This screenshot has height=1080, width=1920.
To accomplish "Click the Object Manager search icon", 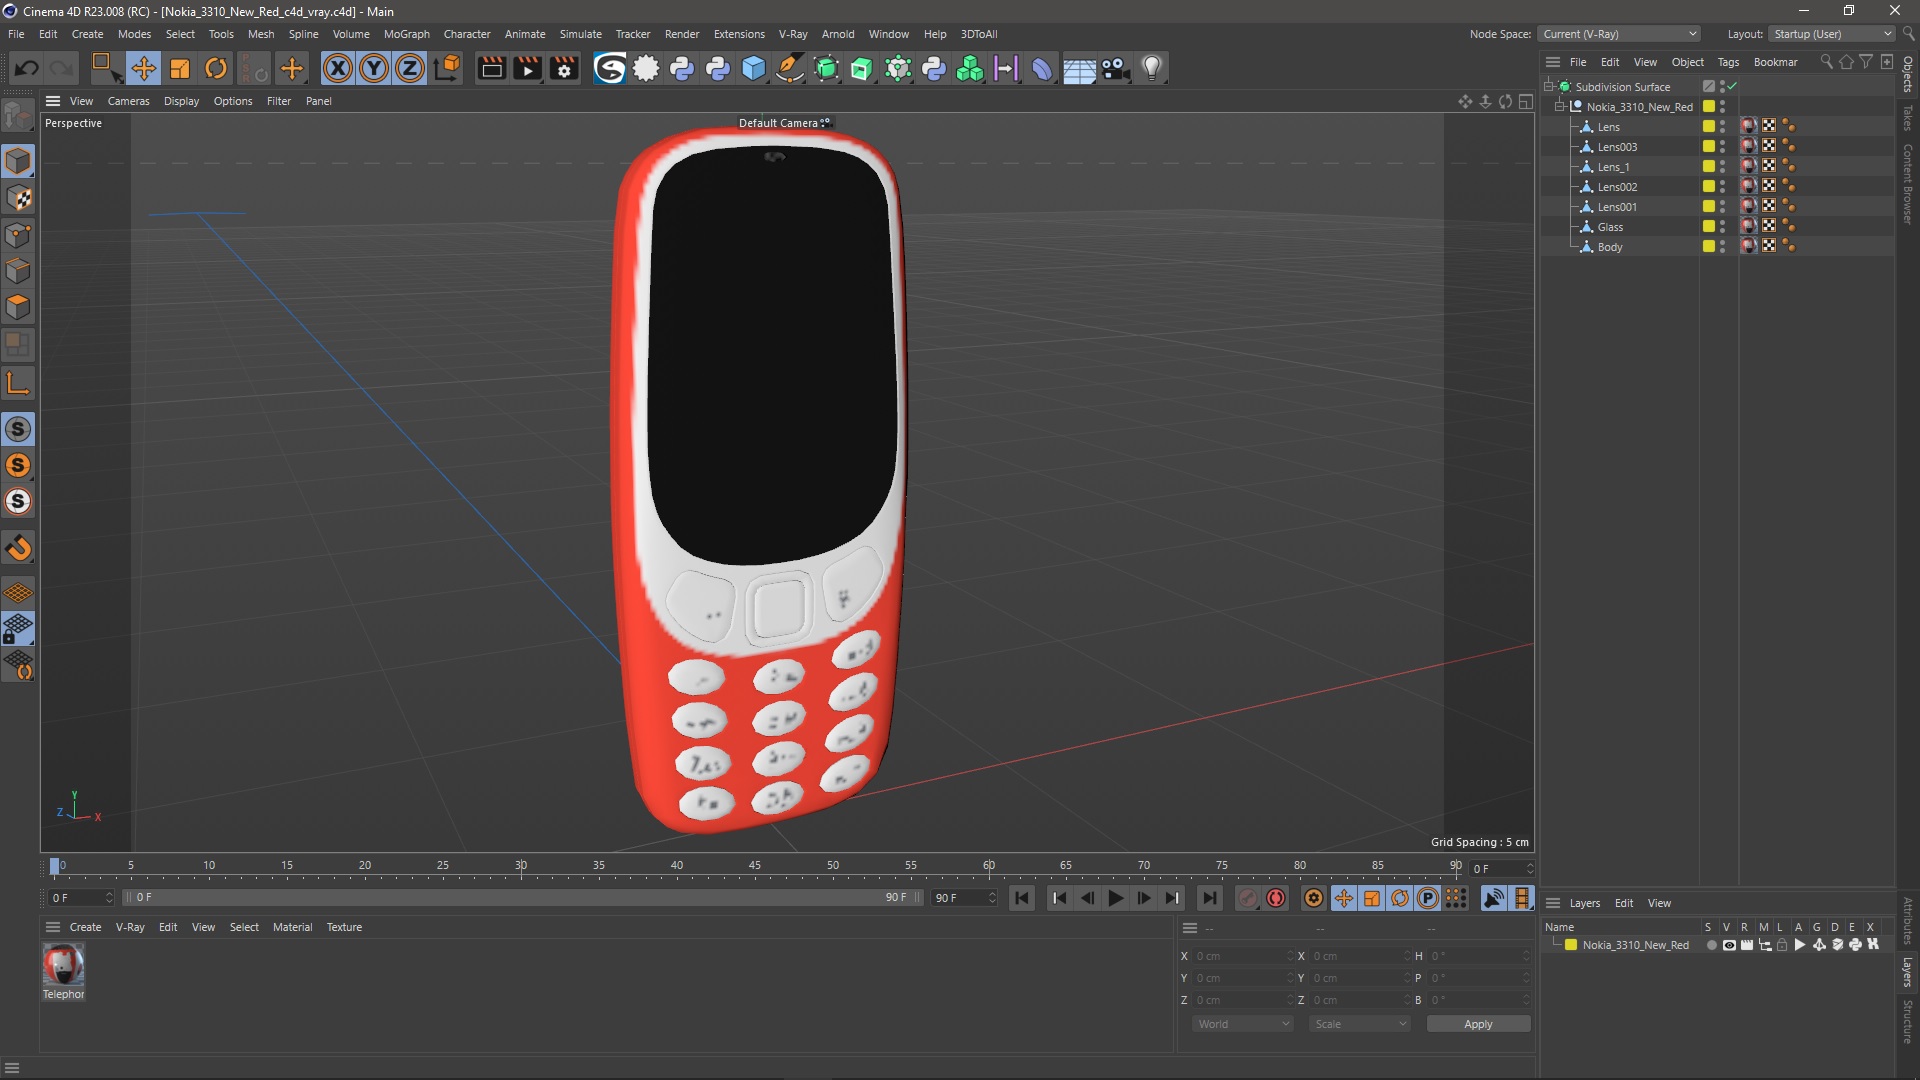I will point(1827,62).
